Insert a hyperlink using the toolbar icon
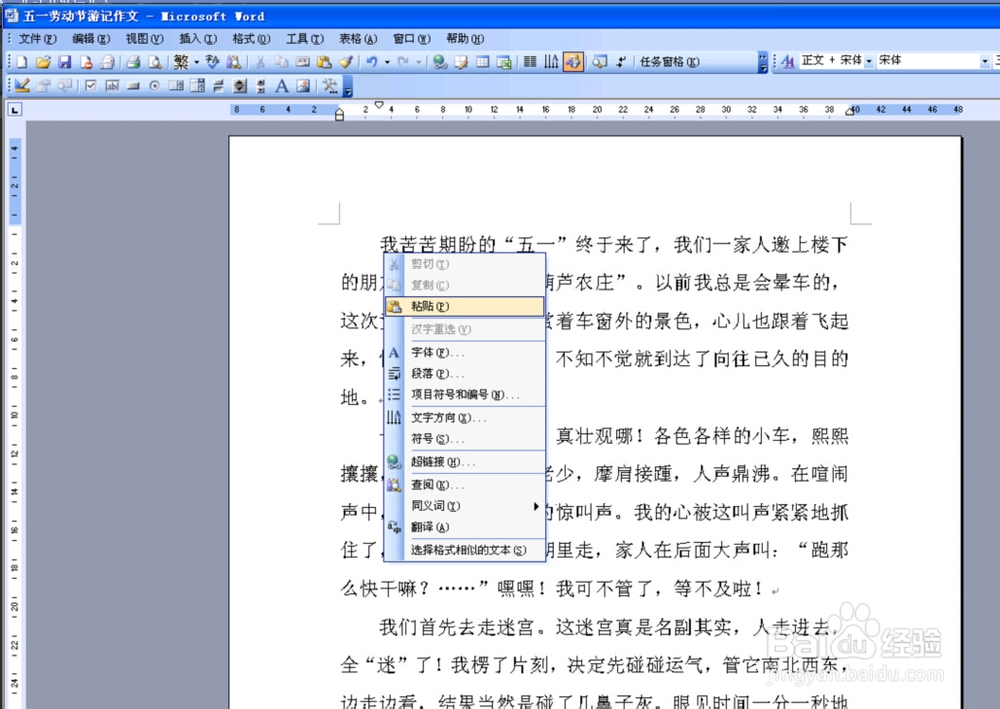The height and width of the screenshot is (709, 1000). tap(438, 61)
